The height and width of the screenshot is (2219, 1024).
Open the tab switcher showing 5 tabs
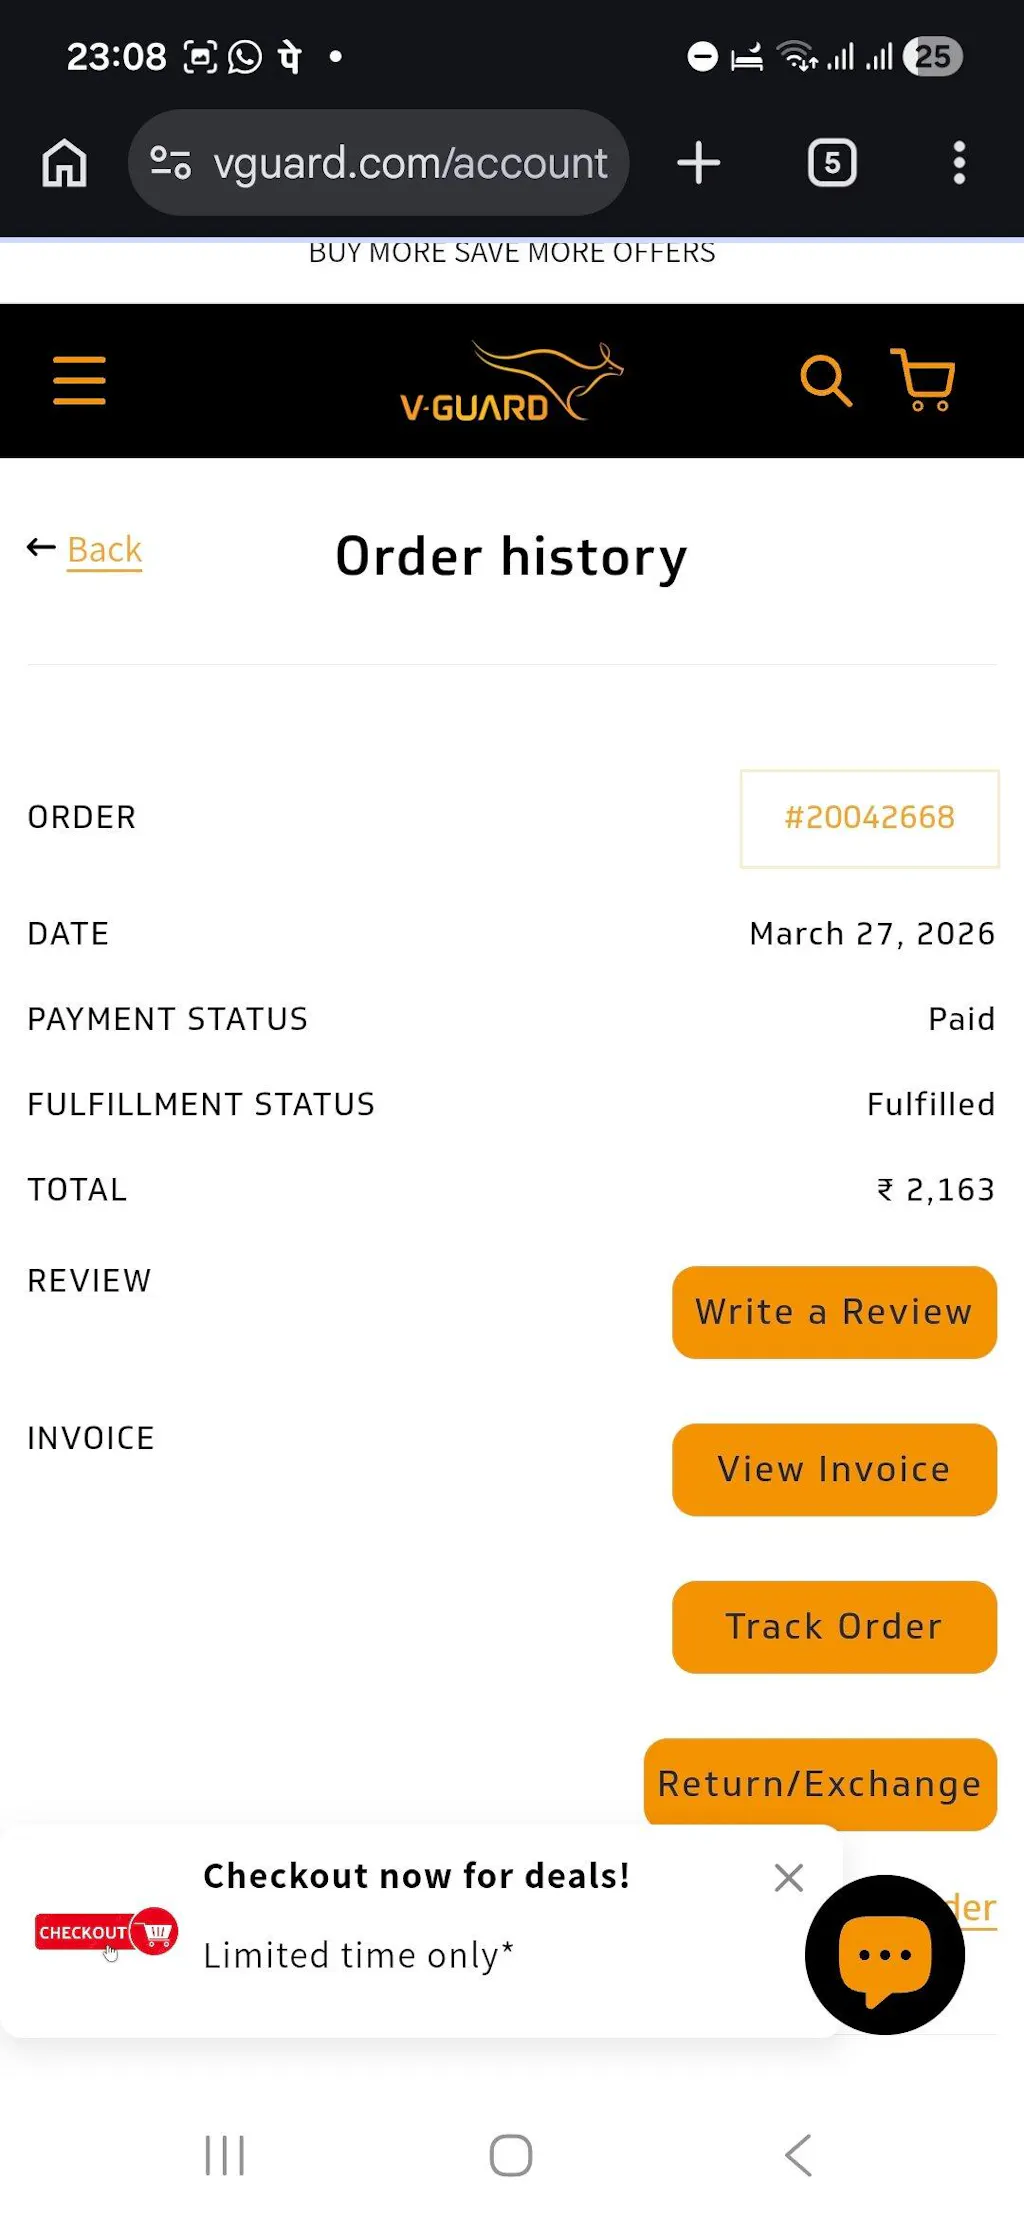[x=832, y=163]
